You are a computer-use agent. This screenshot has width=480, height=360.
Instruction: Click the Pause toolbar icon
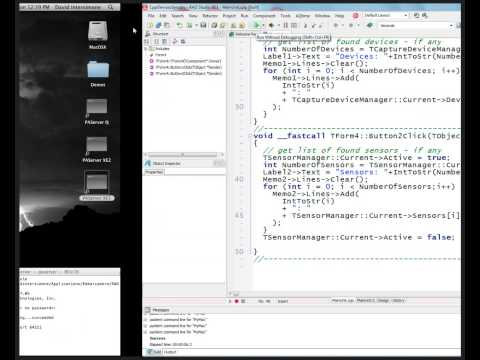tap(286, 25)
